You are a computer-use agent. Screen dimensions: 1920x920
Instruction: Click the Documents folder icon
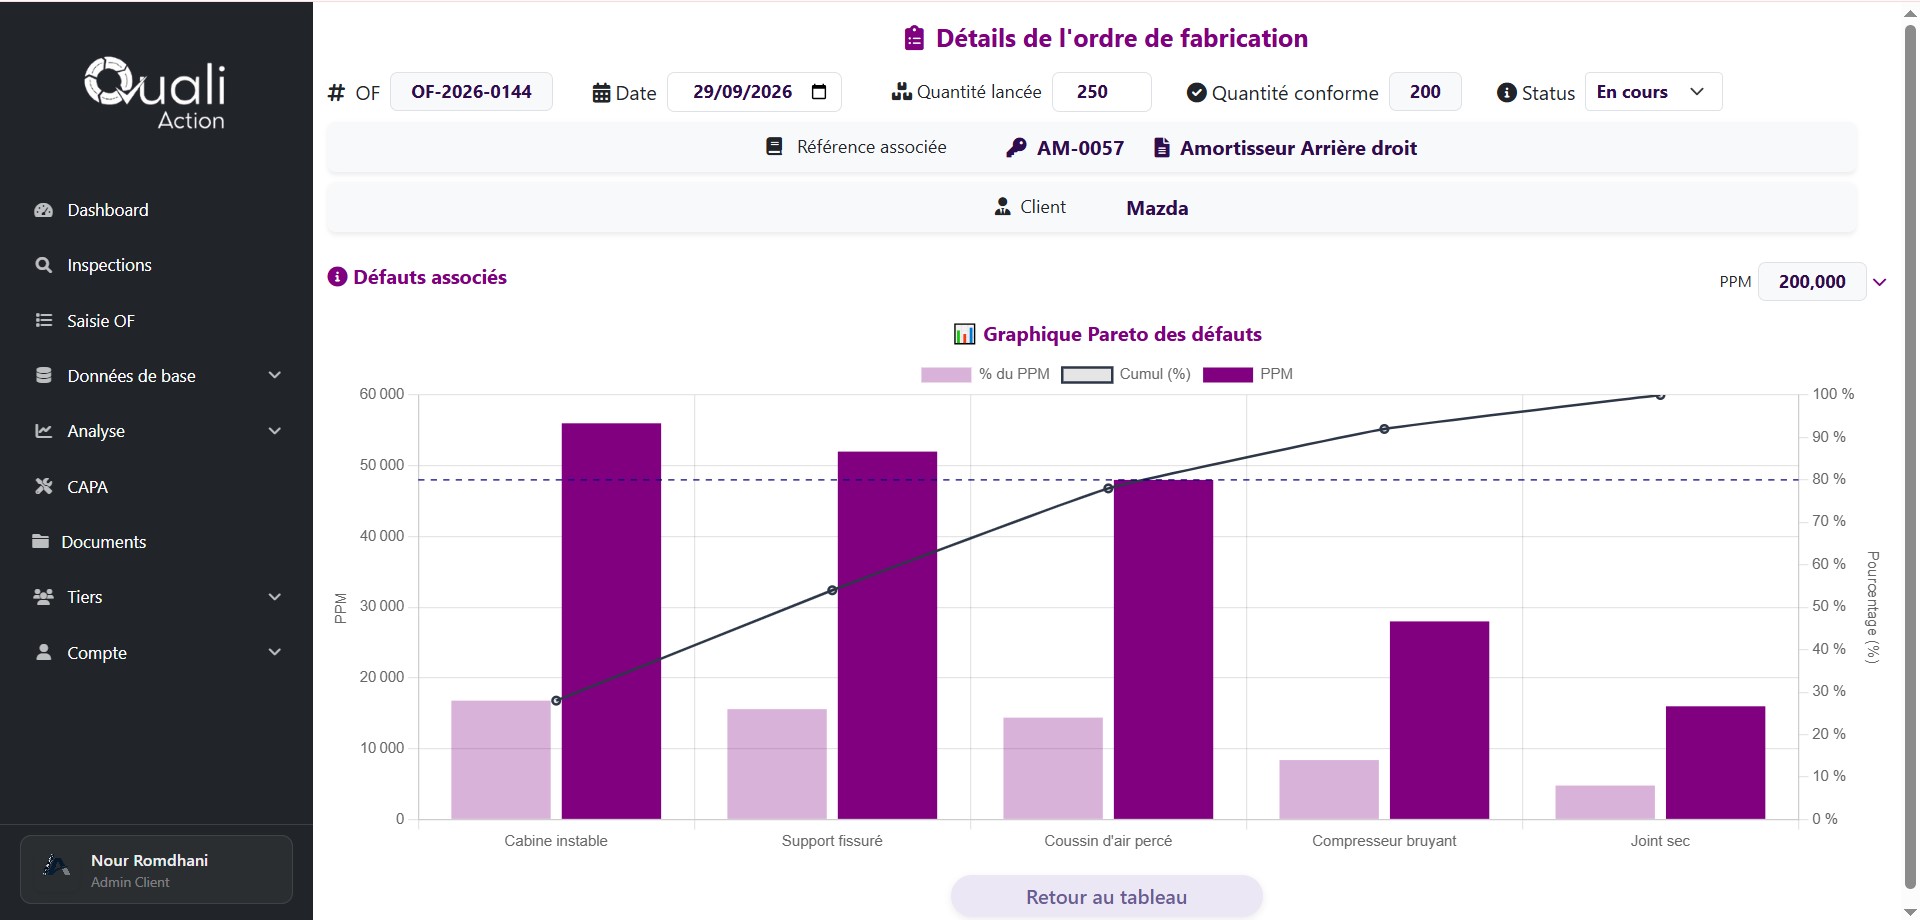tap(40, 541)
